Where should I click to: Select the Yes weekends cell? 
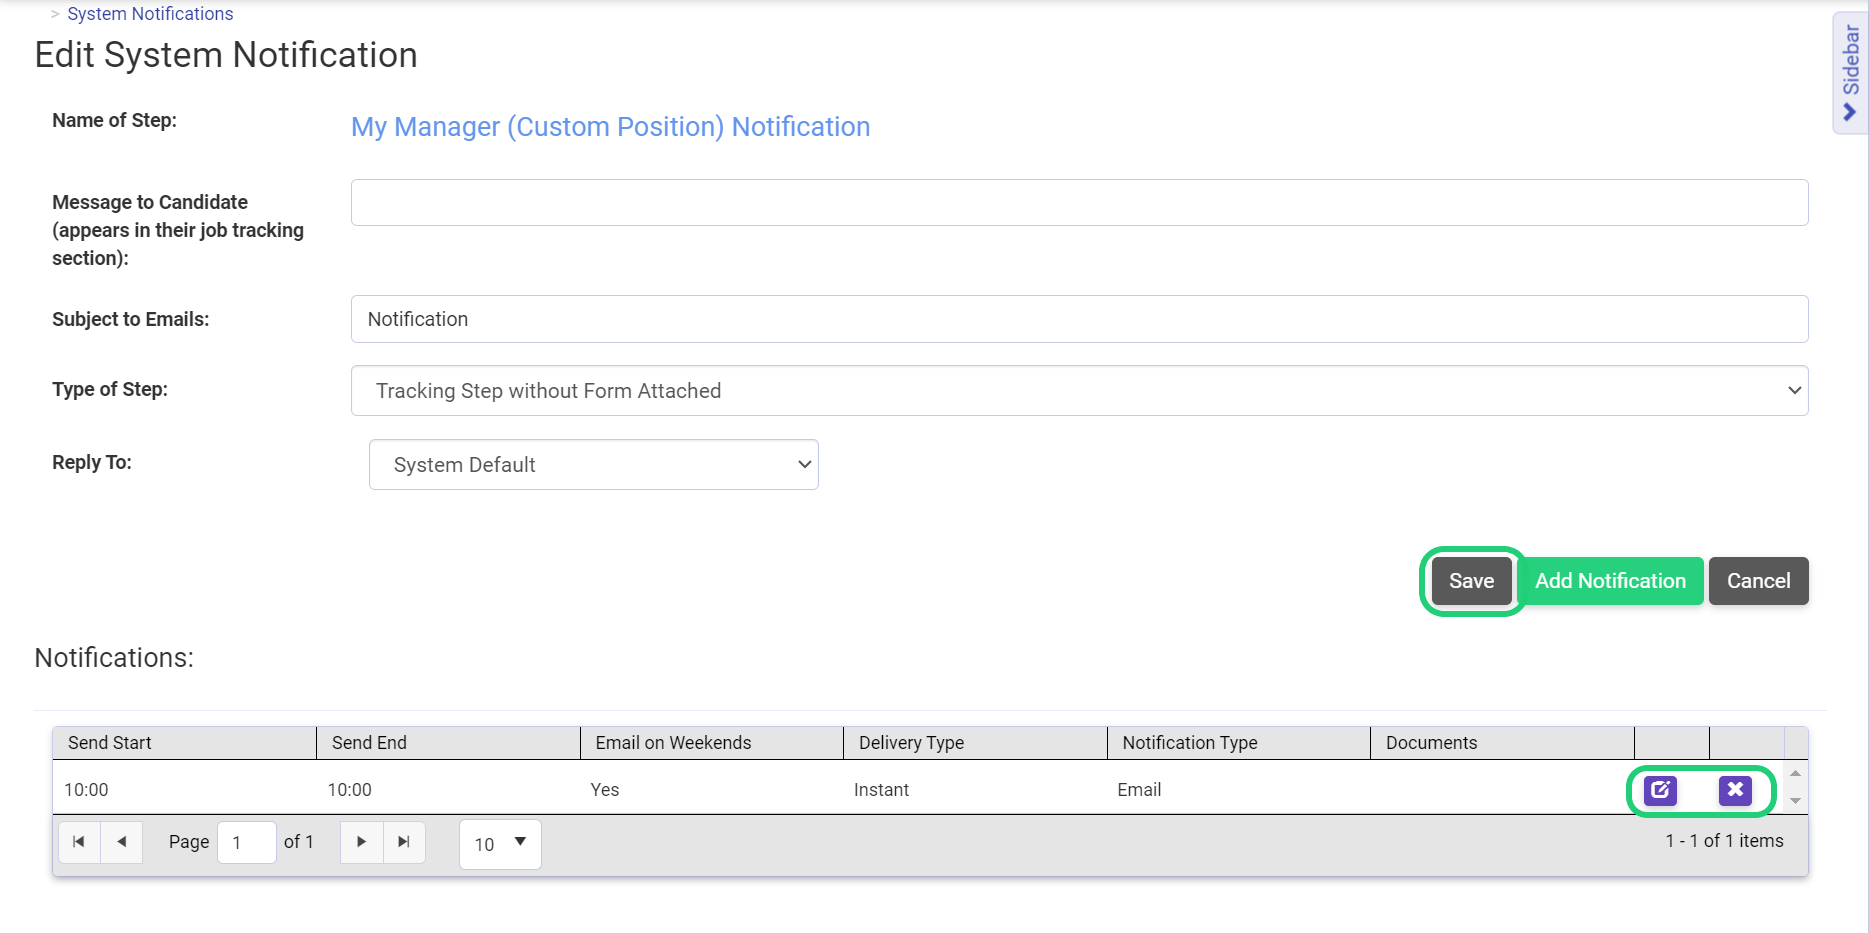pos(712,790)
